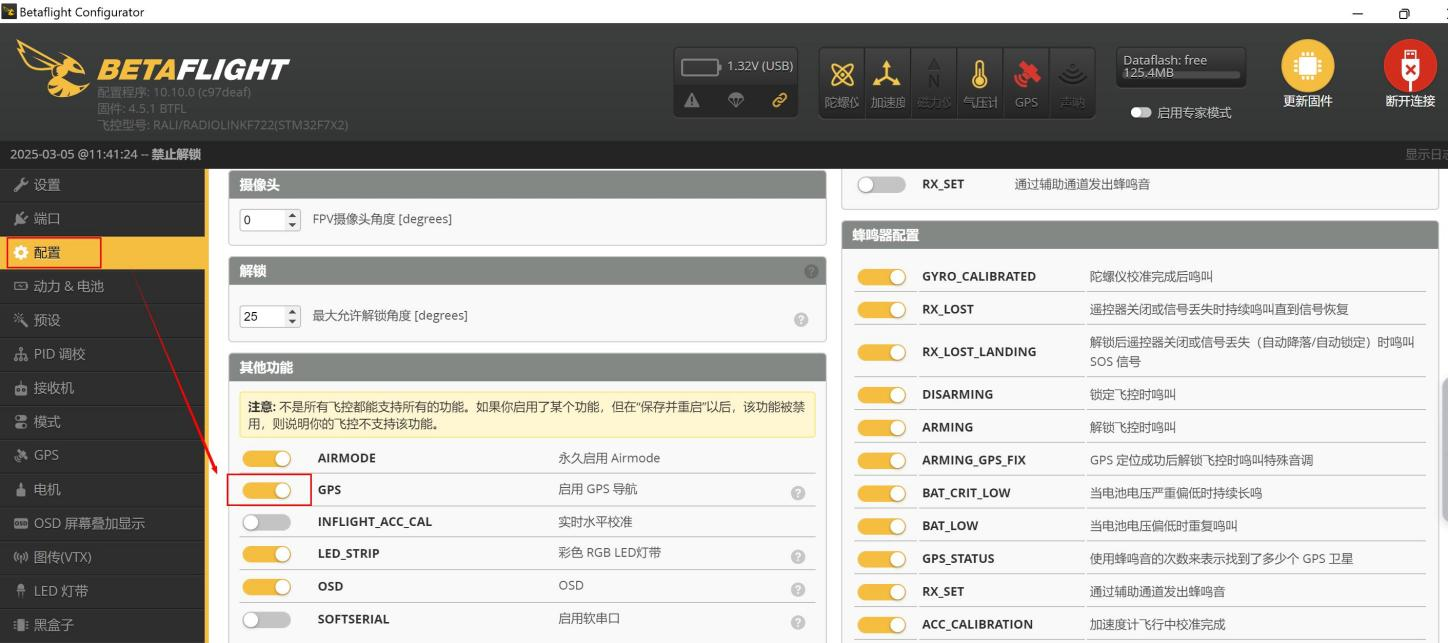Click the FPV camera angle stepper arrows
The width and height of the screenshot is (1448, 643).
tap(292, 219)
